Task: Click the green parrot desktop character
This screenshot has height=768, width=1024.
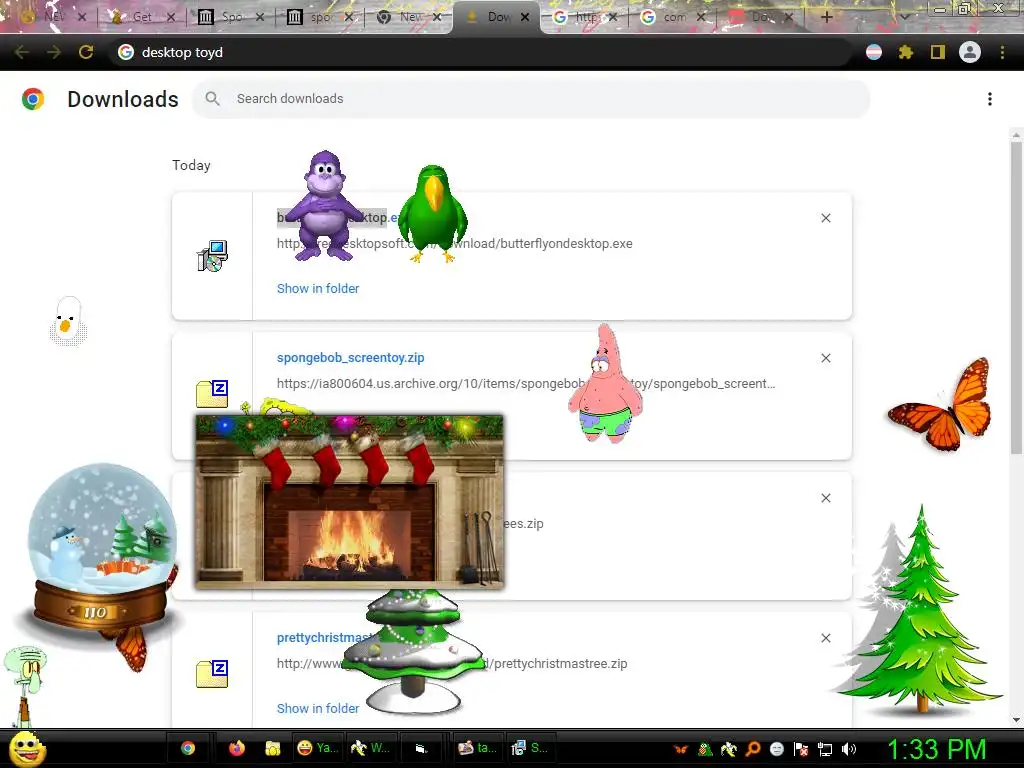Action: pyautogui.click(x=432, y=213)
